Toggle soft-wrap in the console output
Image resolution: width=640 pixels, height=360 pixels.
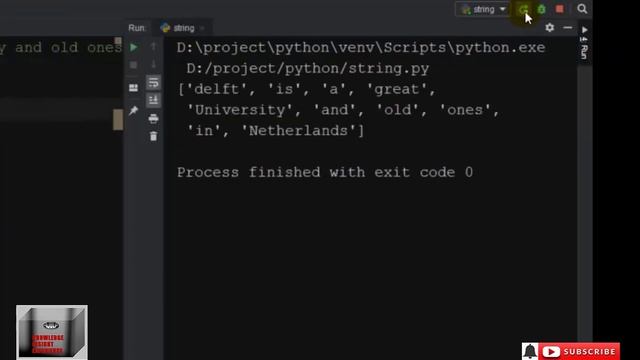tap(153, 83)
